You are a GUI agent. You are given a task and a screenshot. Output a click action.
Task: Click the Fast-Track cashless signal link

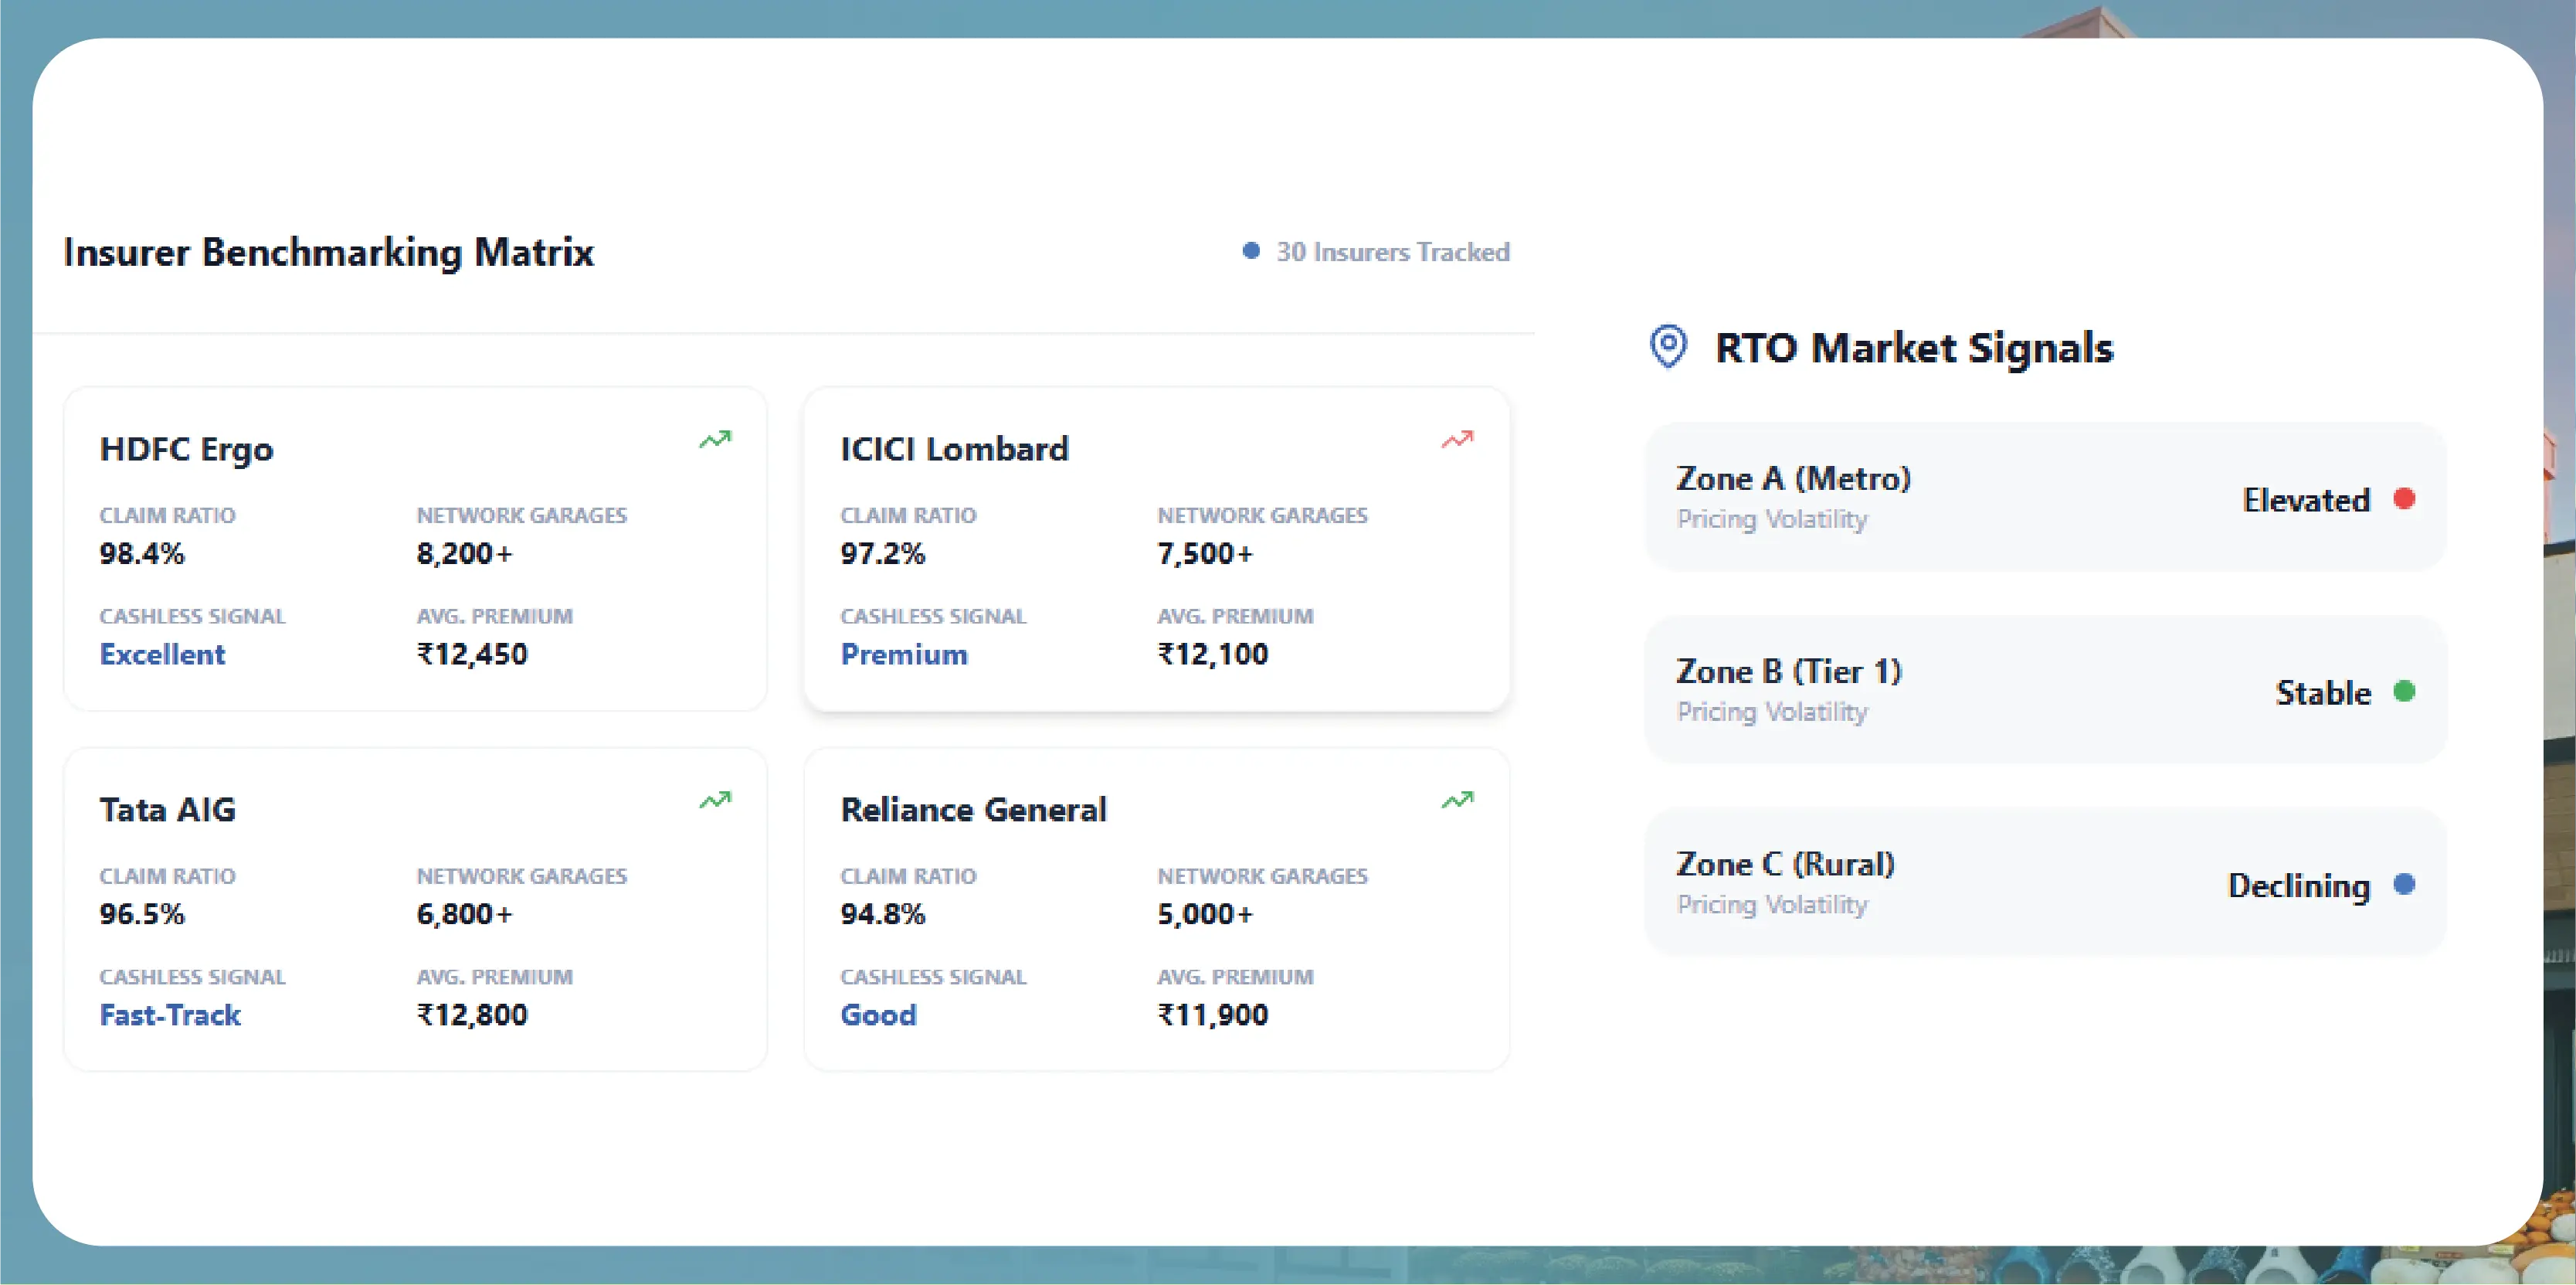[x=170, y=1015]
